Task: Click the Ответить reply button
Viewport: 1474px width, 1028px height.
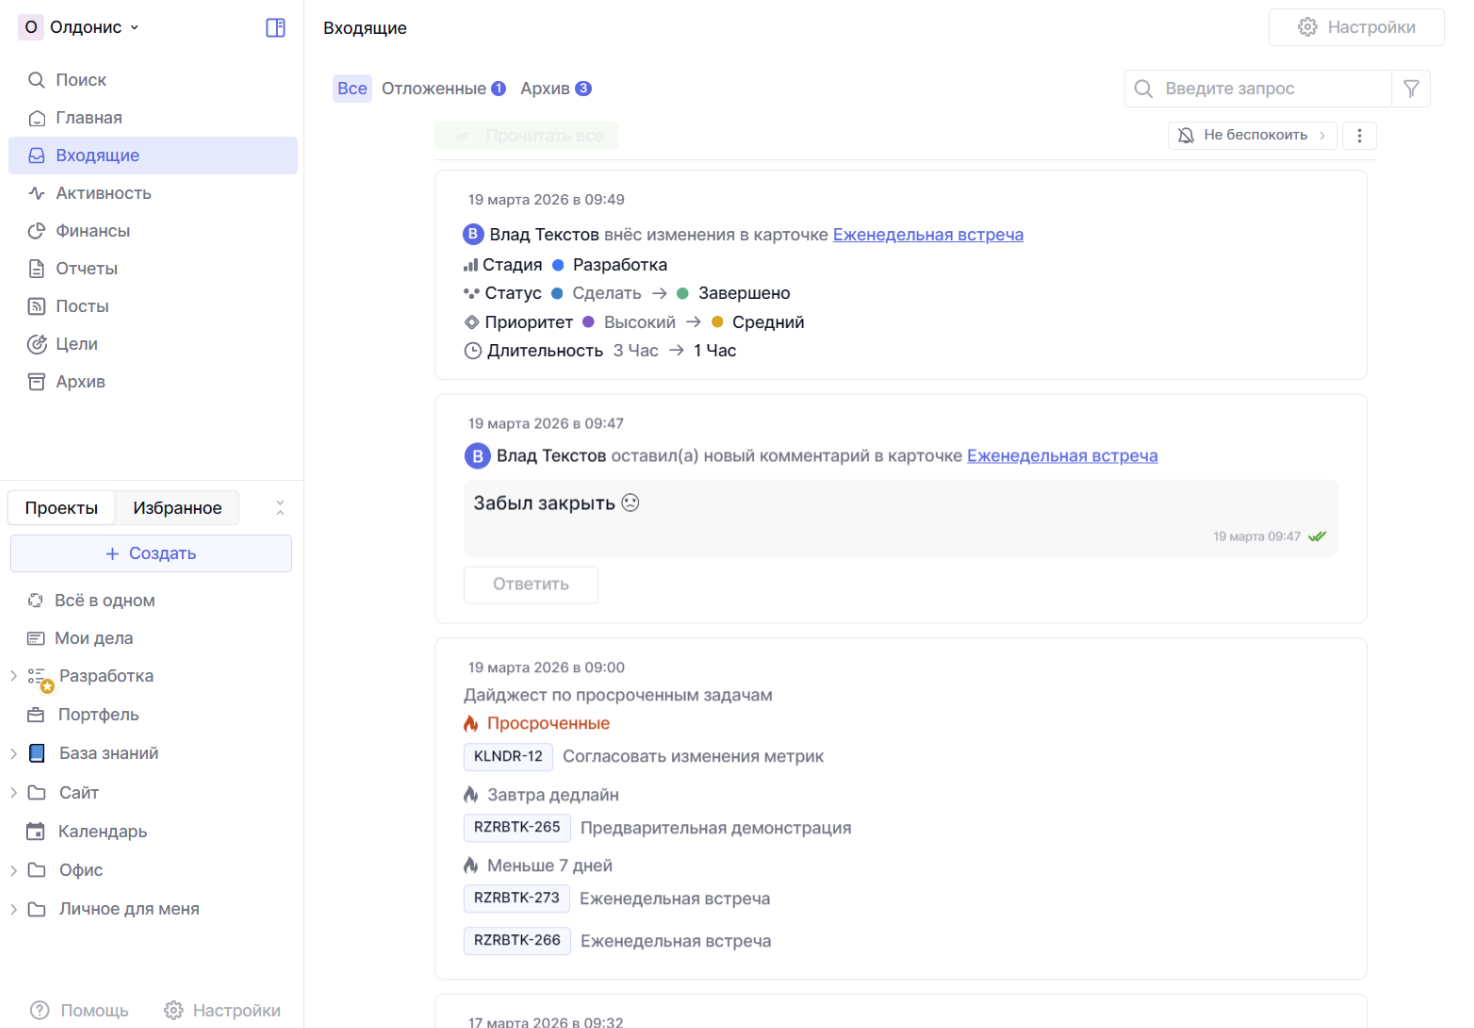Action: tap(530, 584)
